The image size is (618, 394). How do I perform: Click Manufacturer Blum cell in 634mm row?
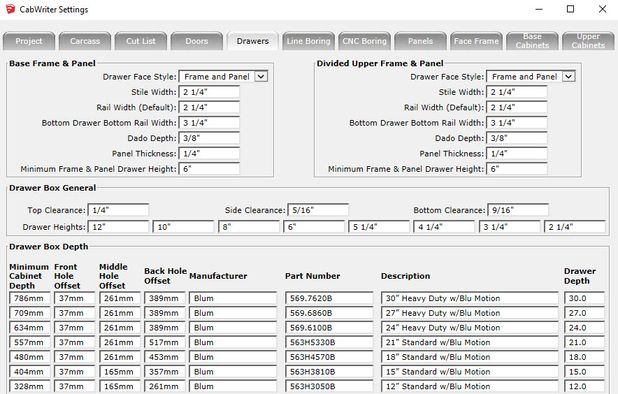(233, 328)
